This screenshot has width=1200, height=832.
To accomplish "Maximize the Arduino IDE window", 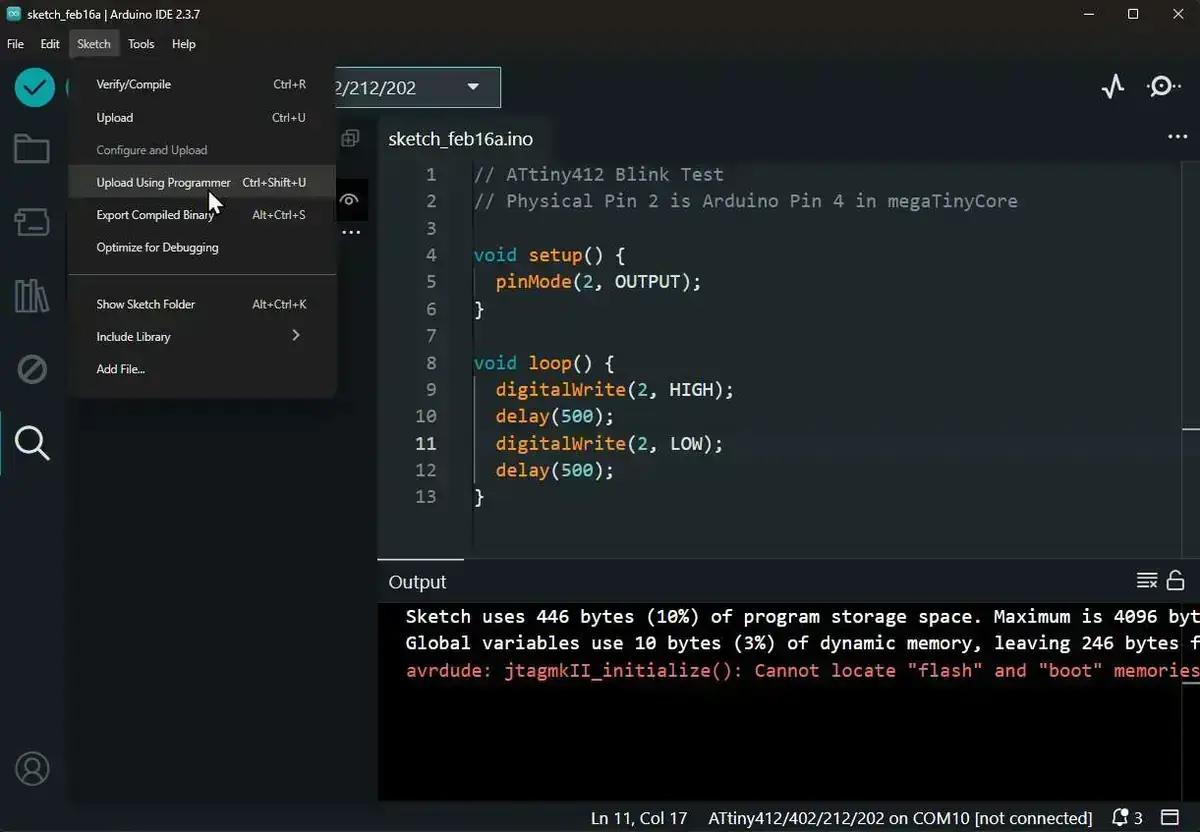I will [1133, 14].
